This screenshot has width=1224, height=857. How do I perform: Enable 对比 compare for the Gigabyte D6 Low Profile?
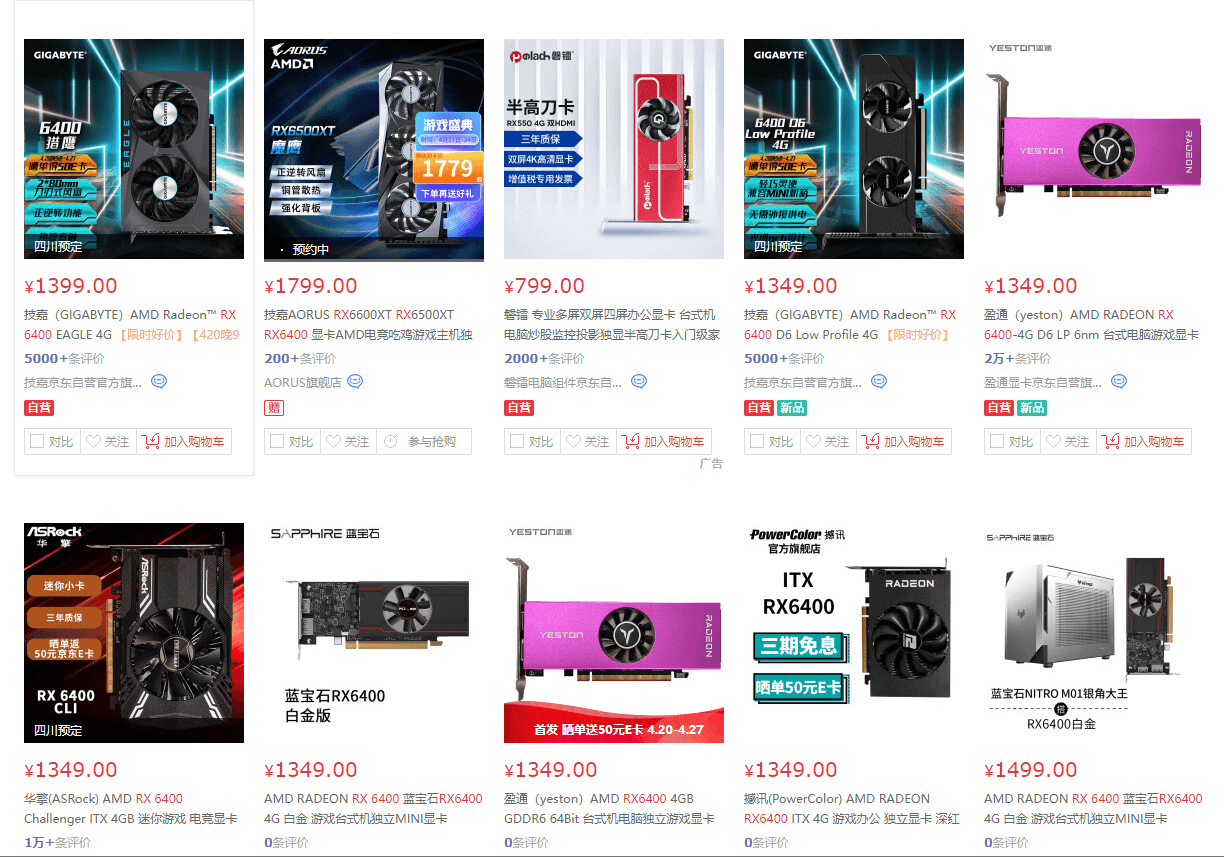point(771,441)
